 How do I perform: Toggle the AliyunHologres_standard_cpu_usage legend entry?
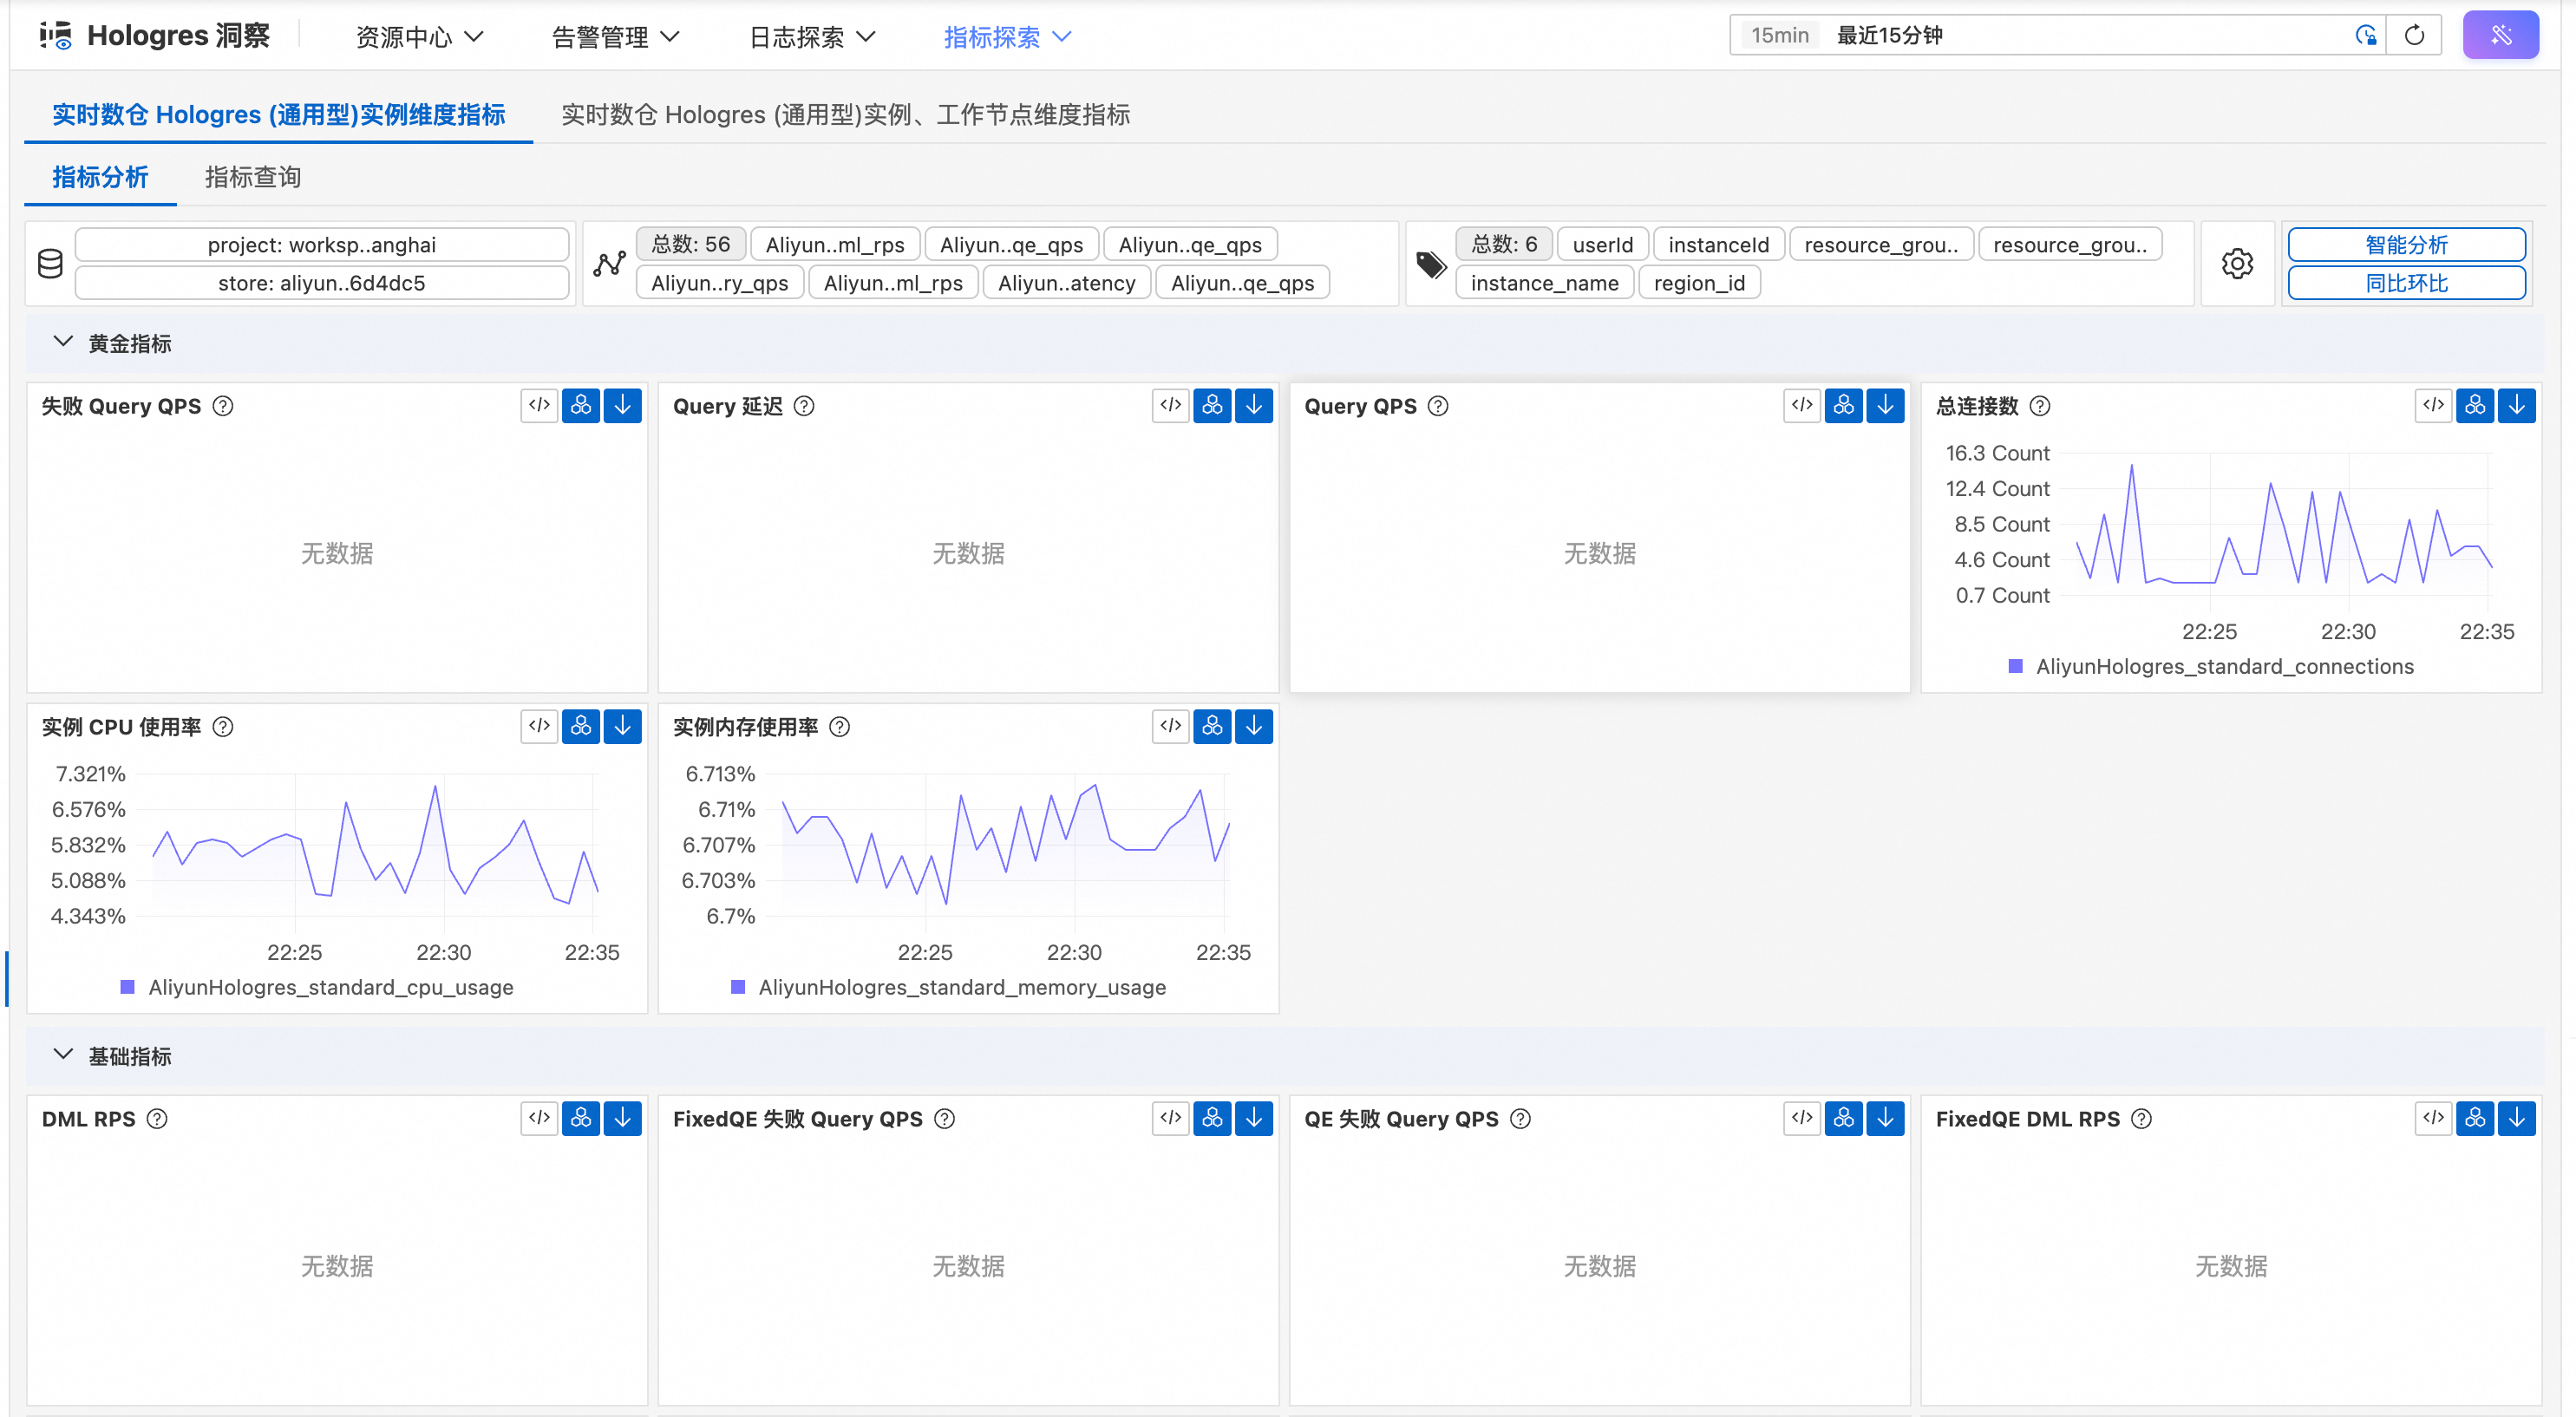click(330, 988)
